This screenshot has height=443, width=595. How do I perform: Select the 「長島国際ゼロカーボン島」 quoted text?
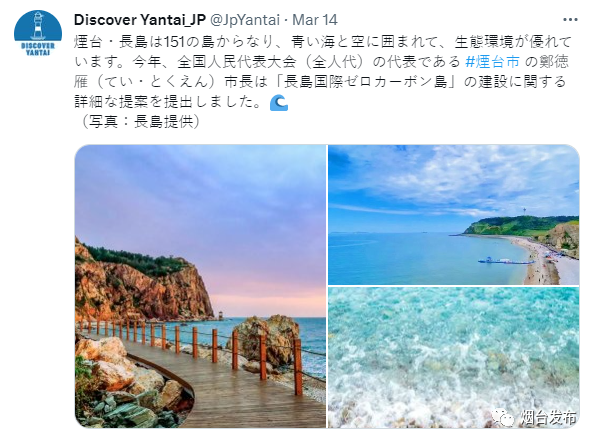(x=366, y=82)
